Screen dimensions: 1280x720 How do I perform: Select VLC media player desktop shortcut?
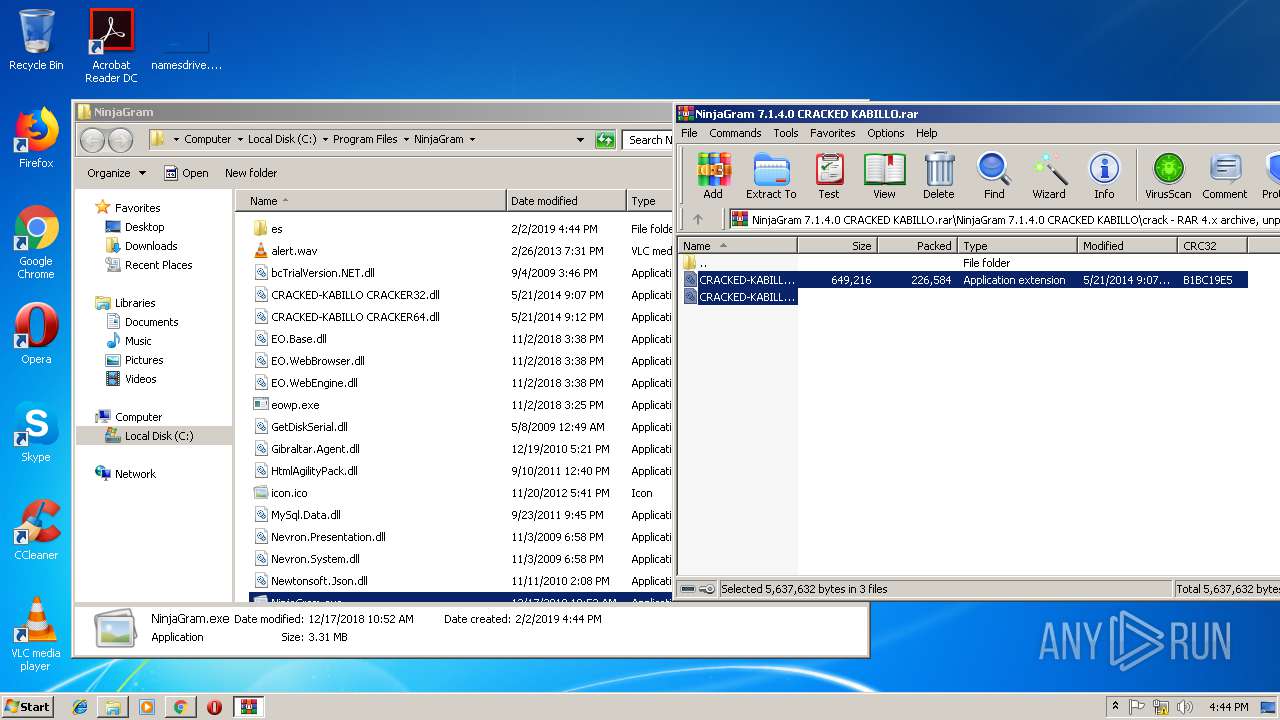(x=36, y=634)
